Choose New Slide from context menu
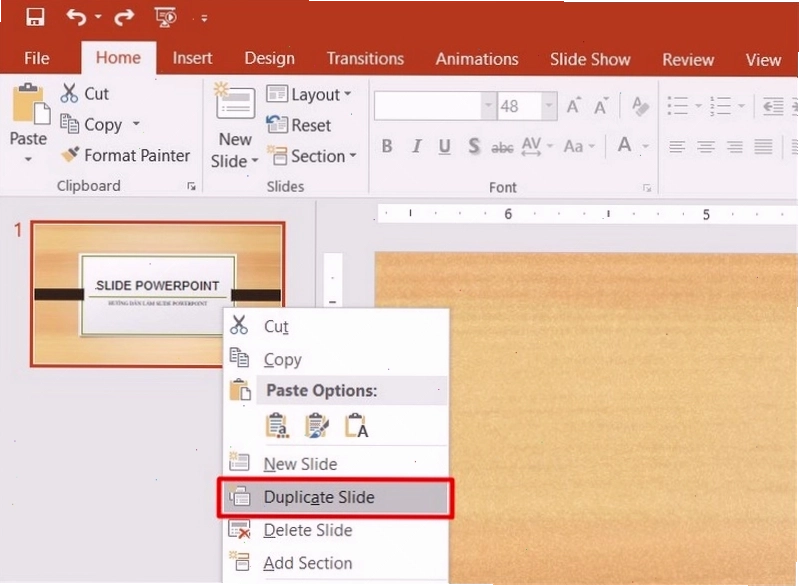 click(336, 464)
